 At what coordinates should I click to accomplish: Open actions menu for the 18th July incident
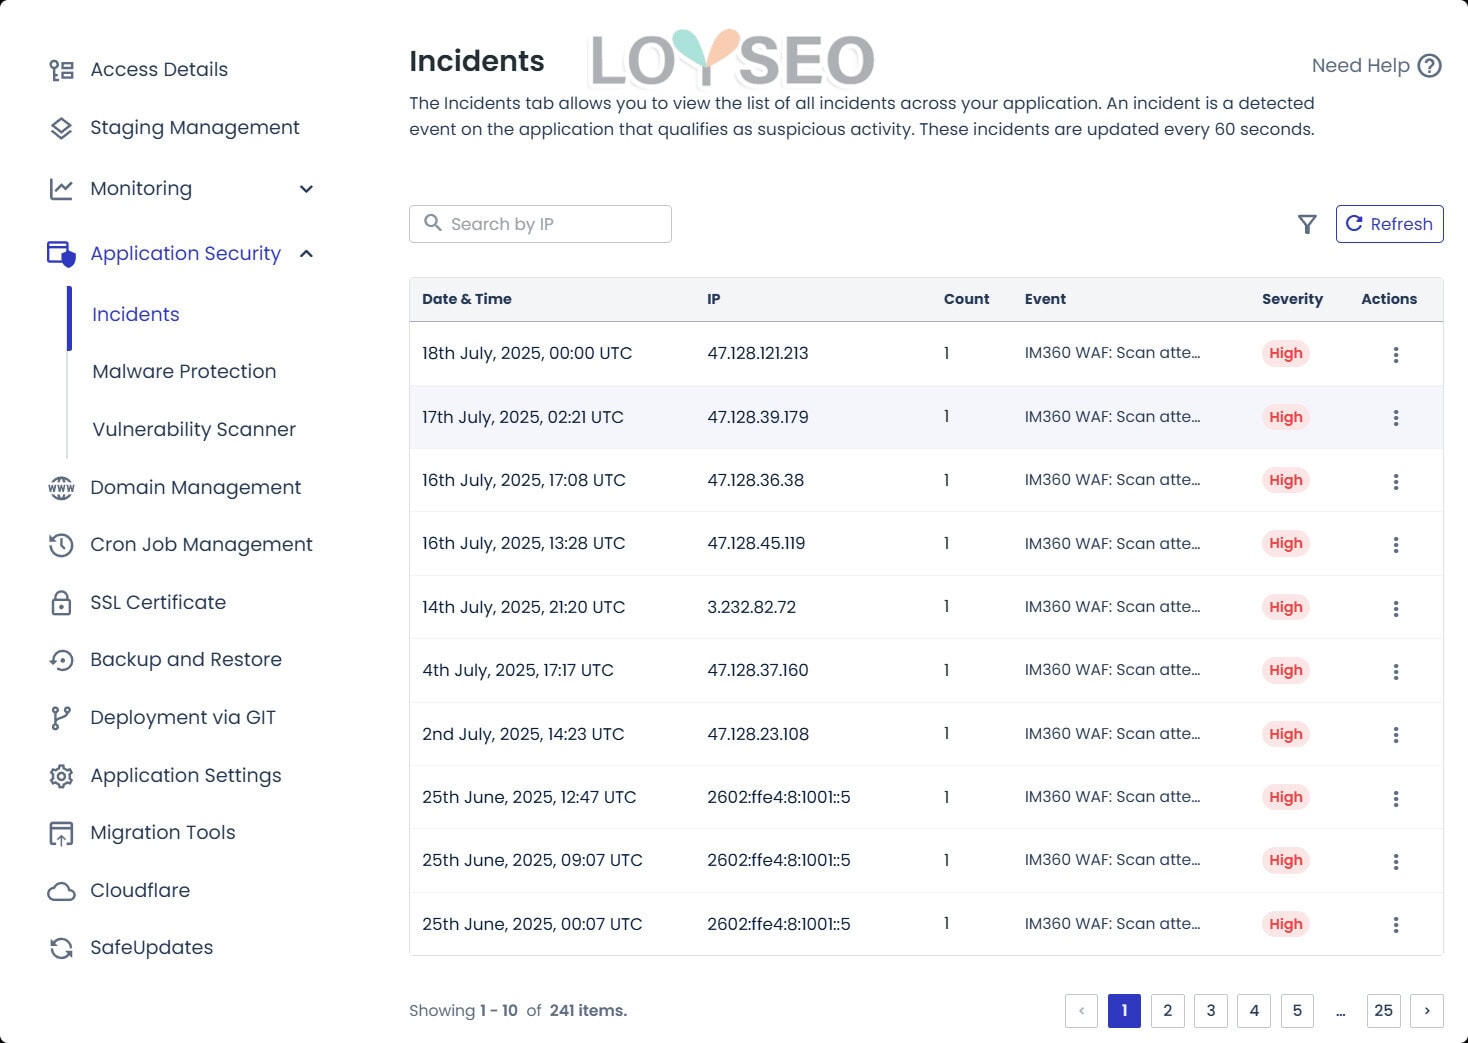(x=1396, y=354)
